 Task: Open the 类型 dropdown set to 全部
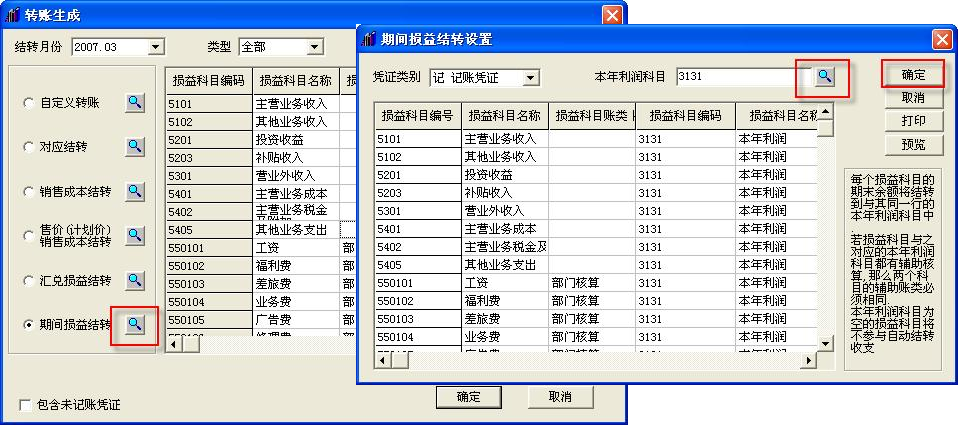(315, 47)
